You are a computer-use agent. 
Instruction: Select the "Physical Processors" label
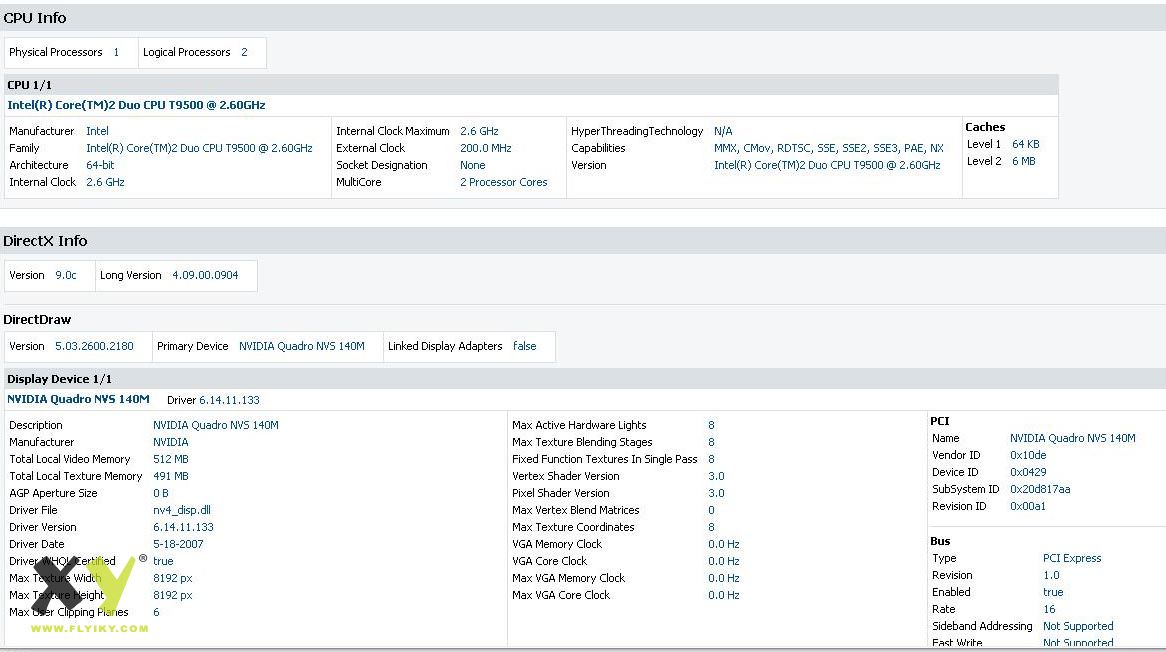(x=56, y=52)
